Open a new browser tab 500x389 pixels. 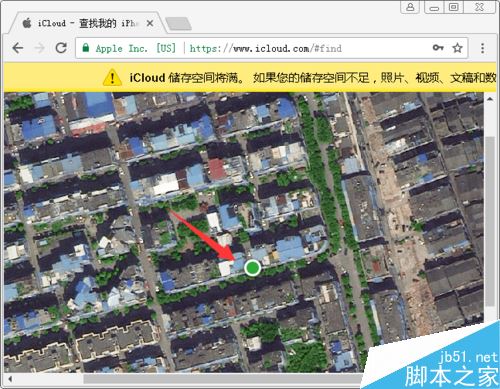point(178,24)
